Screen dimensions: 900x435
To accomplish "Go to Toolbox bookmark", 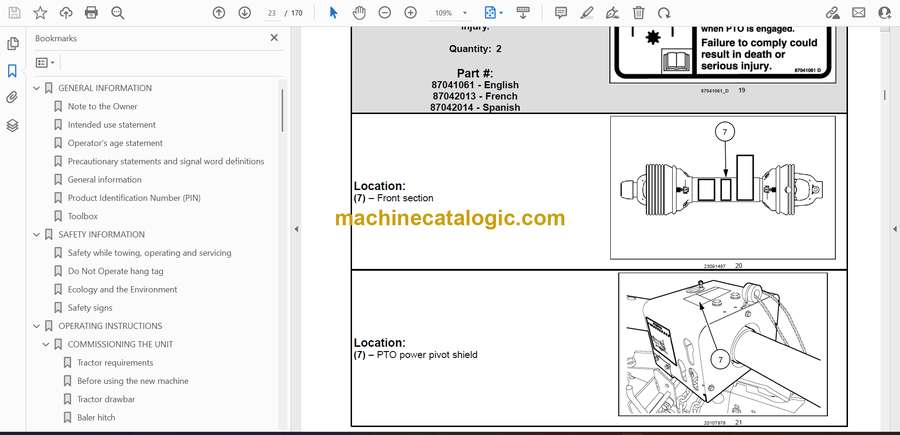I will 83,216.
